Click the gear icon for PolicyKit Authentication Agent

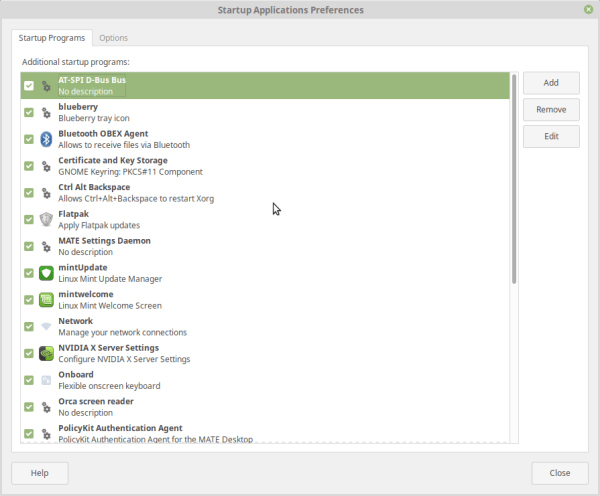pos(46,434)
